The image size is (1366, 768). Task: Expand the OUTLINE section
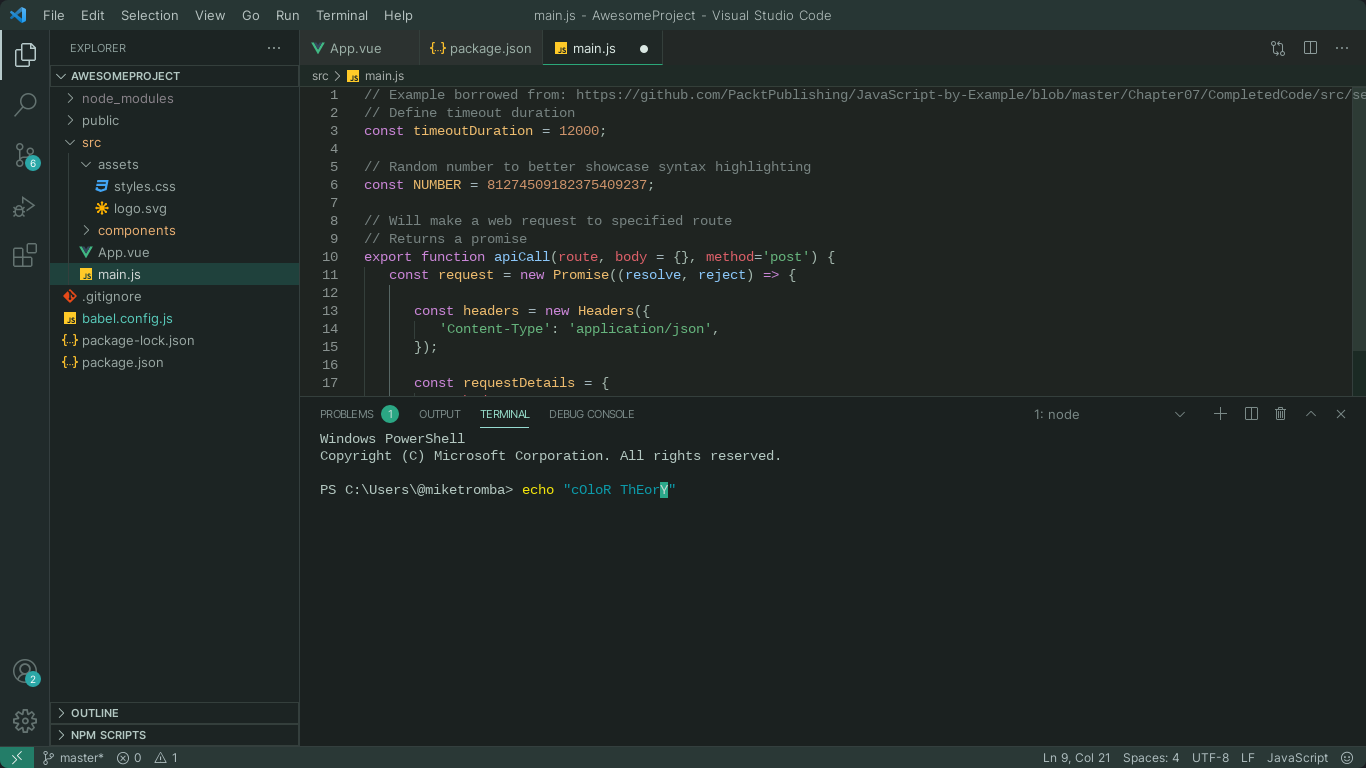[x=175, y=713]
